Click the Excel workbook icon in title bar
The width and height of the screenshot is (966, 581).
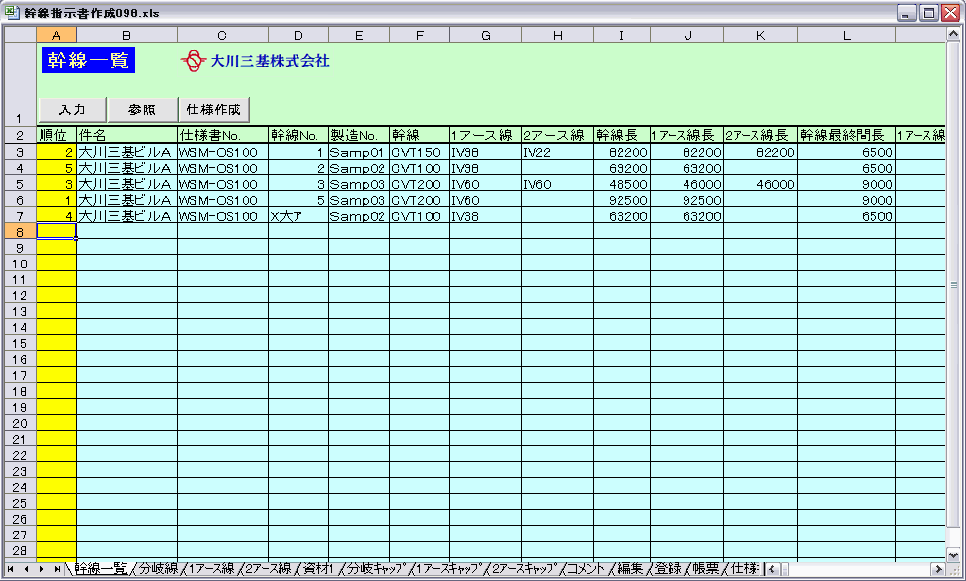click(x=12, y=13)
